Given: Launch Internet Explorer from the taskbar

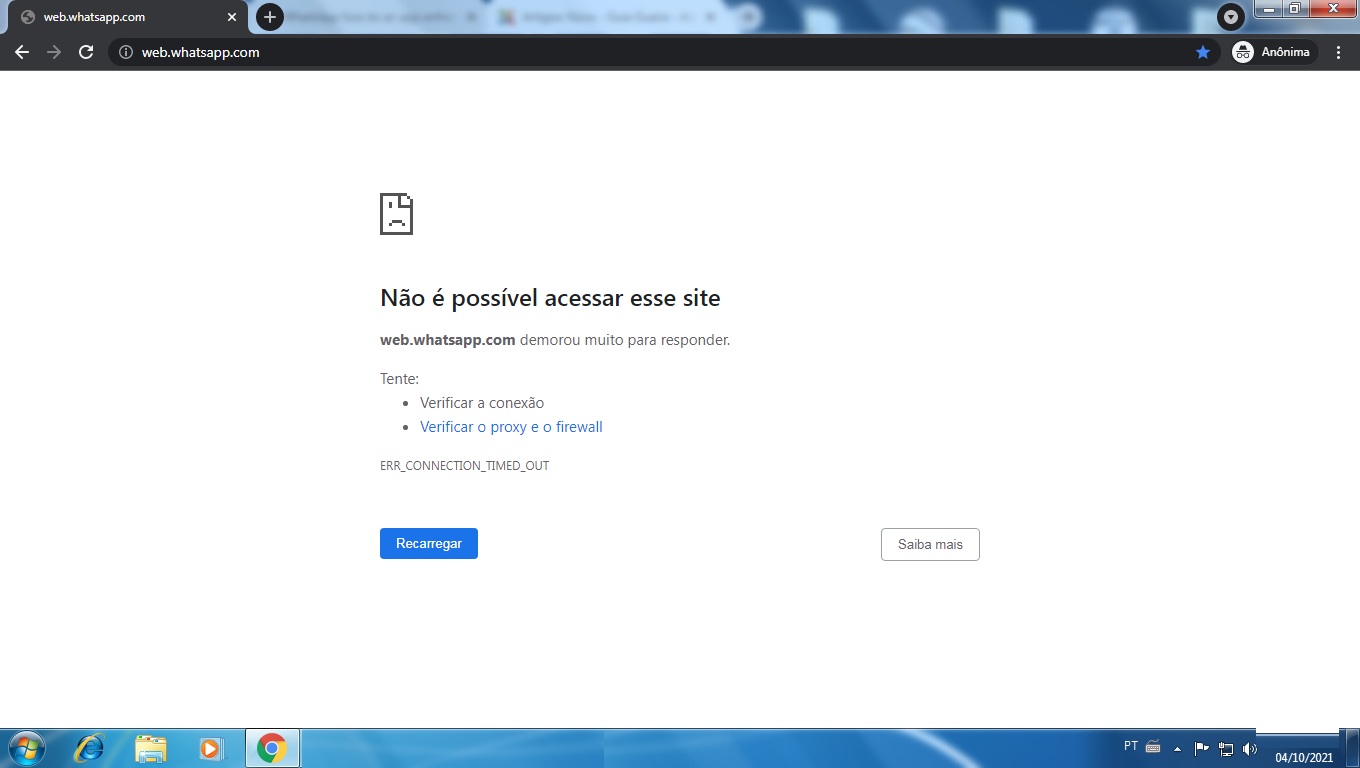Looking at the screenshot, I should click(90, 748).
